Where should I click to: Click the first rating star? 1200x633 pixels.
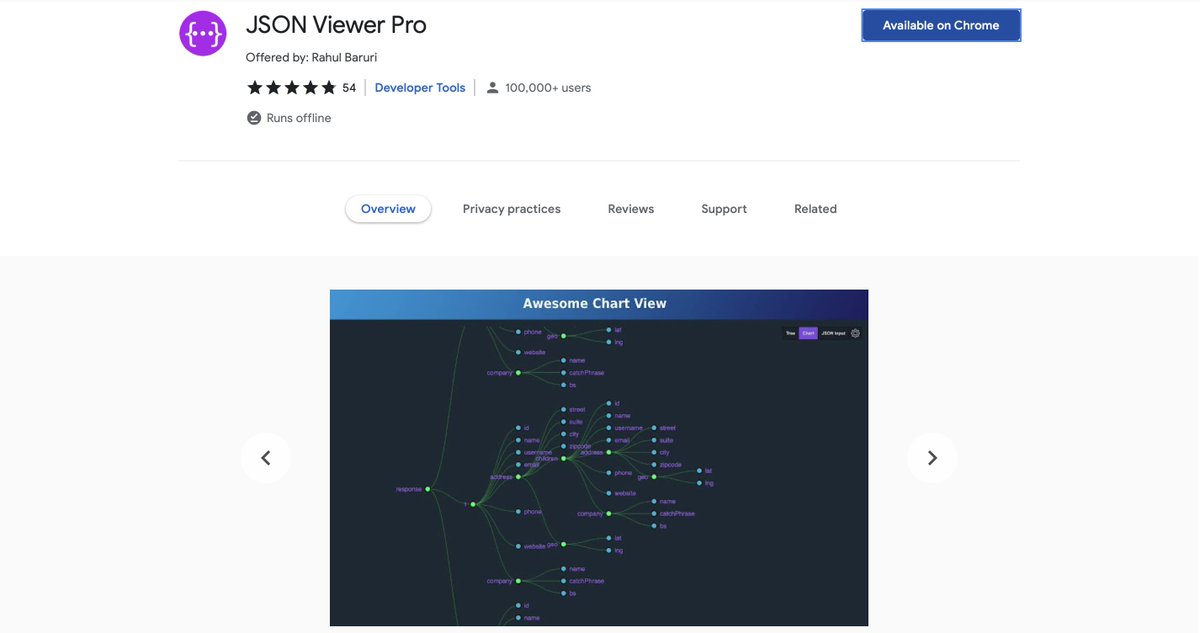[x=254, y=87]
